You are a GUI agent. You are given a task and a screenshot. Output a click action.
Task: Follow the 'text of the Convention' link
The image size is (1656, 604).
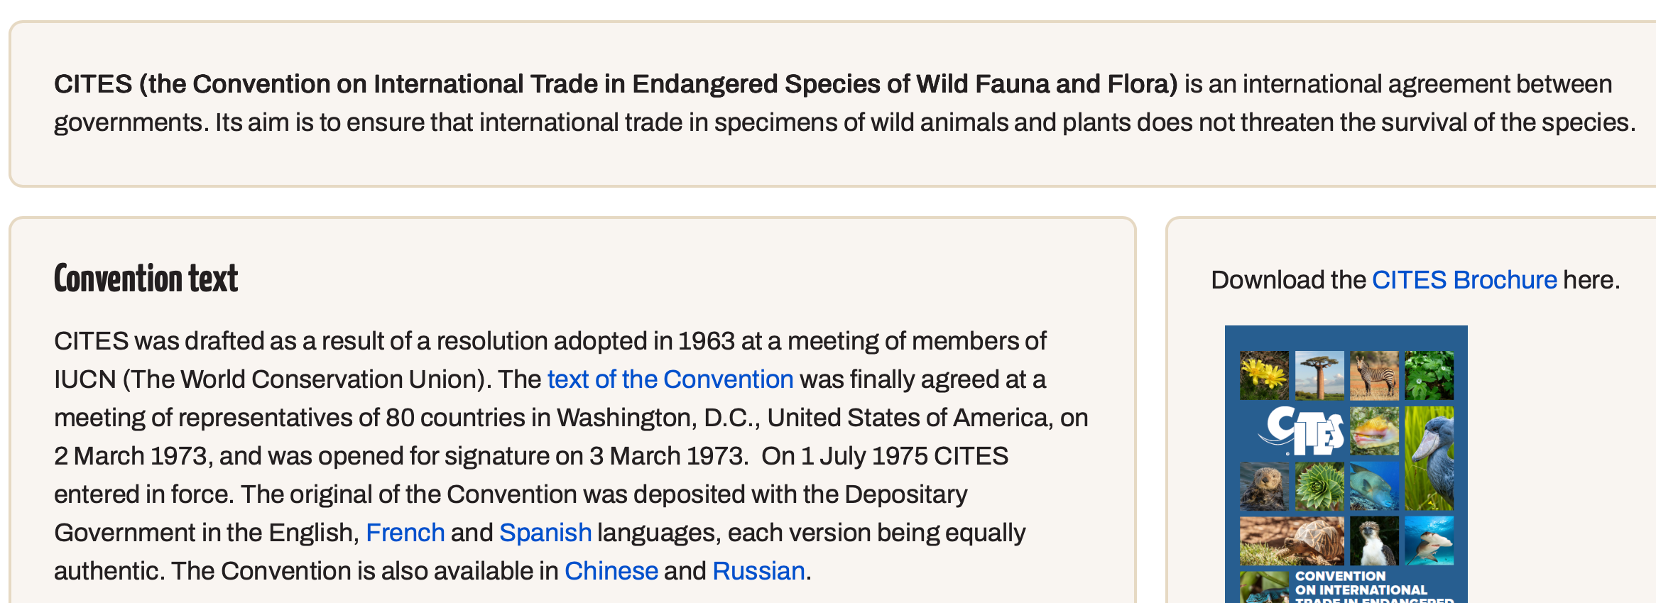[670, 380]
